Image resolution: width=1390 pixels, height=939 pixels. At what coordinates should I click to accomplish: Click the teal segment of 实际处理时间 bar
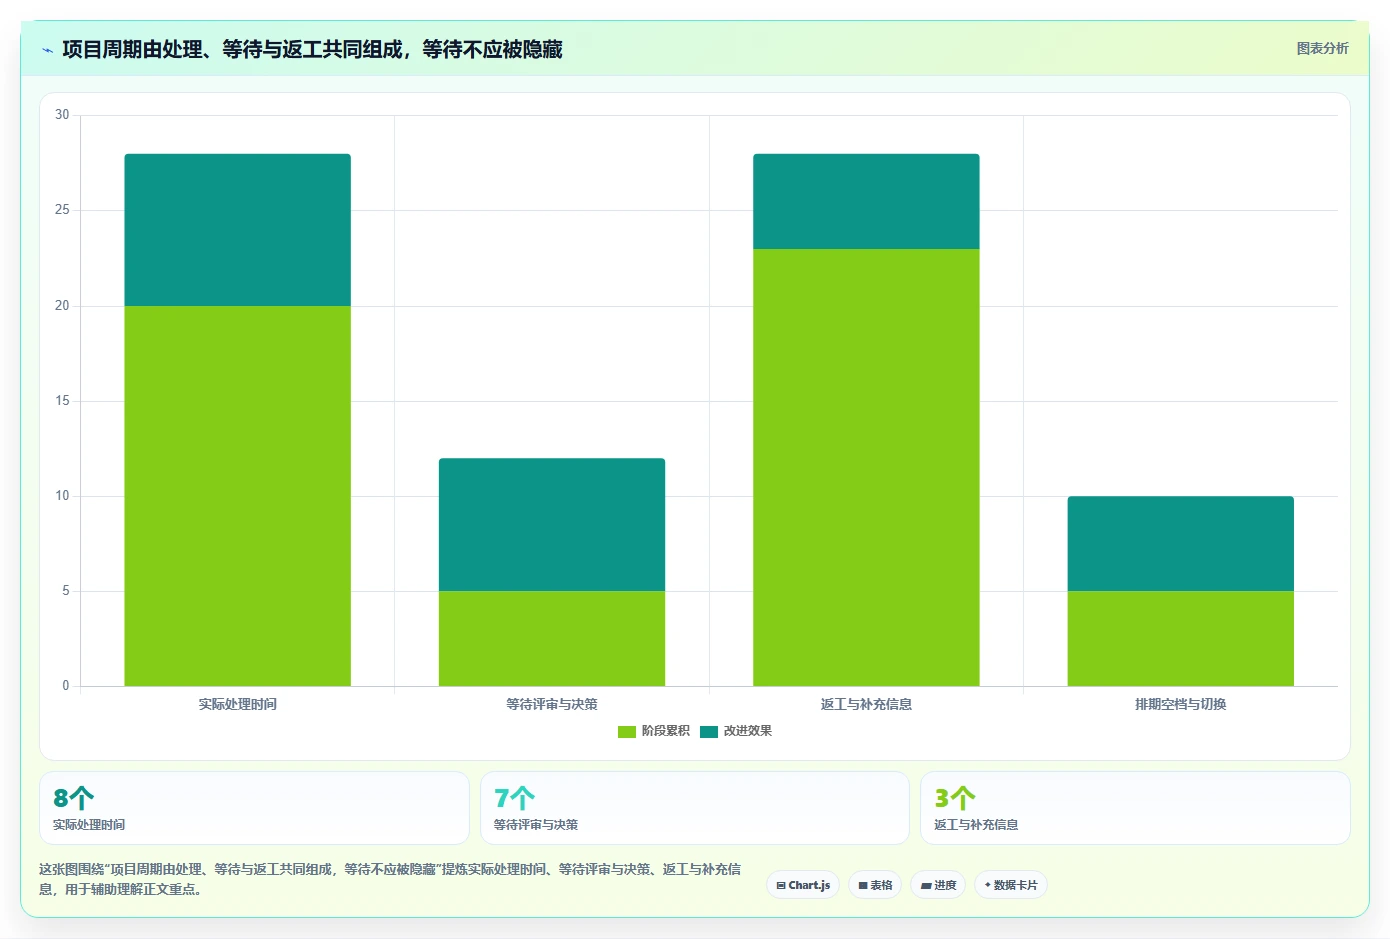pos(237,230)
